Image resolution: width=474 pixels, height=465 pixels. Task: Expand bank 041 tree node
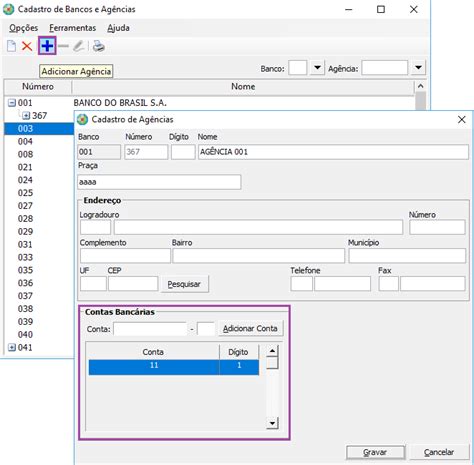click(x=12, y=347)
